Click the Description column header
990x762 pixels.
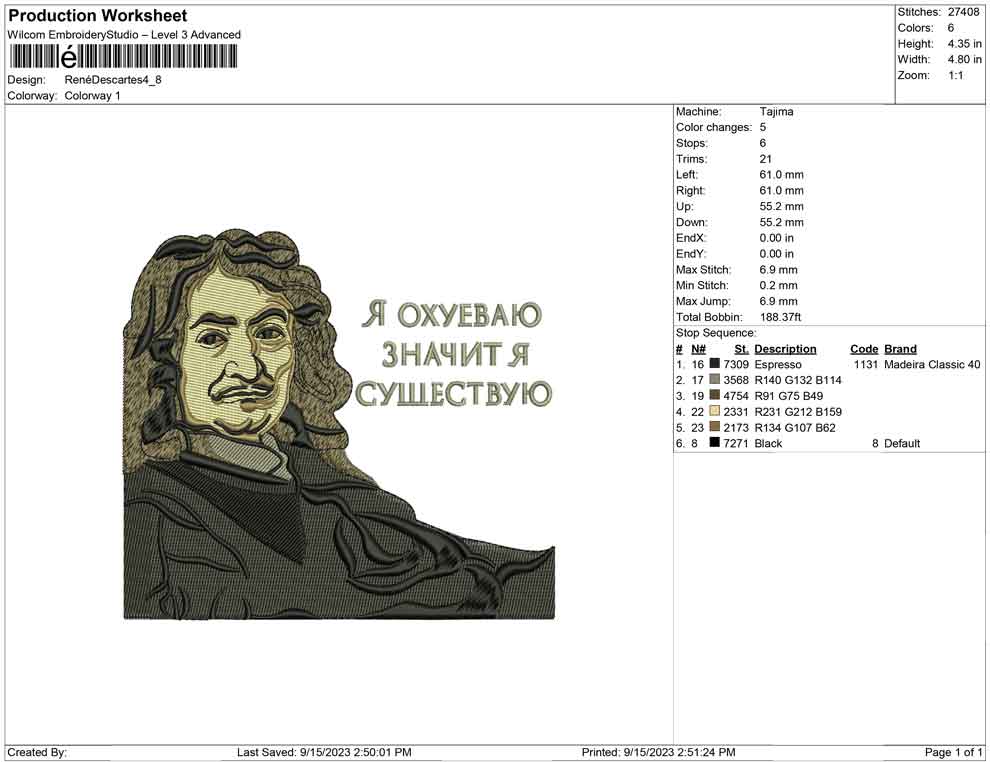(785, 349)
